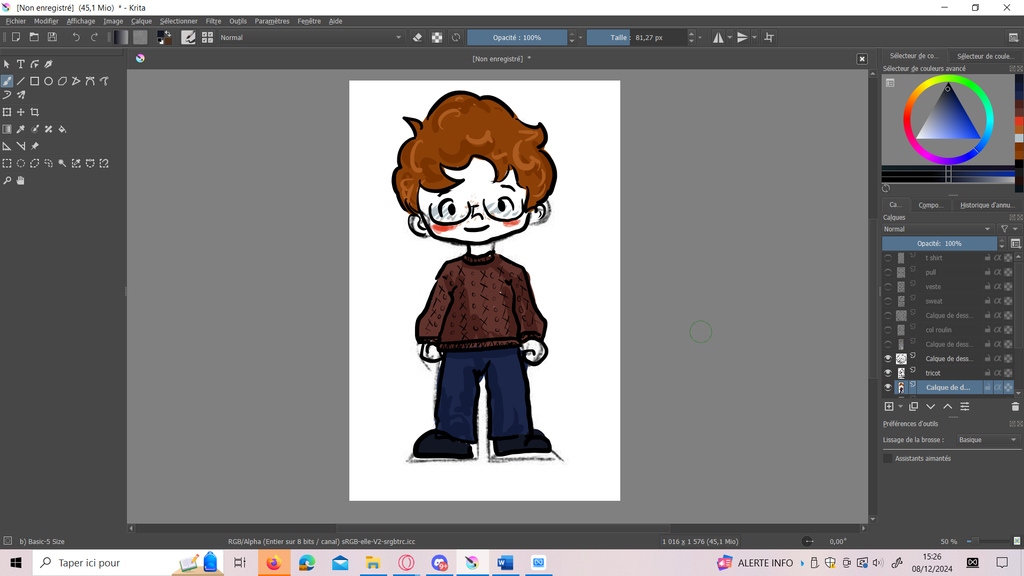Screen dimensions: 1024x576
Task: Click the Taper ici pour search box
Action: pos(90,563)
